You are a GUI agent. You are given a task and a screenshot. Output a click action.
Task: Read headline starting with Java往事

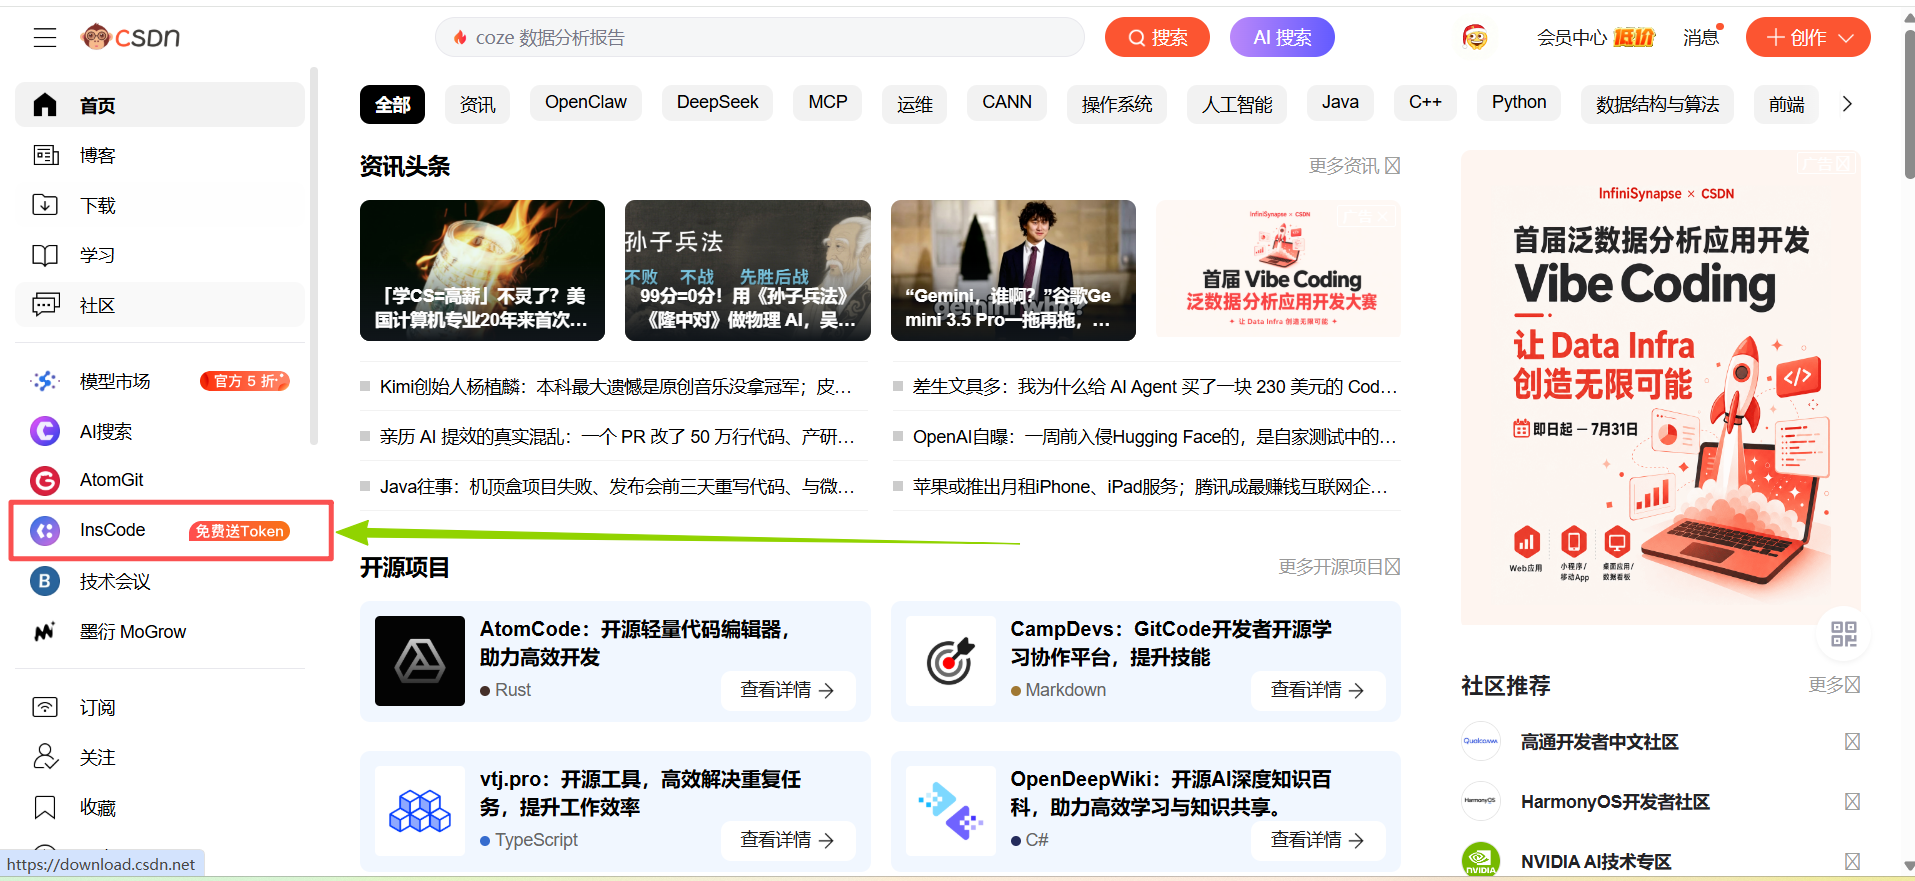coord(617,487)
